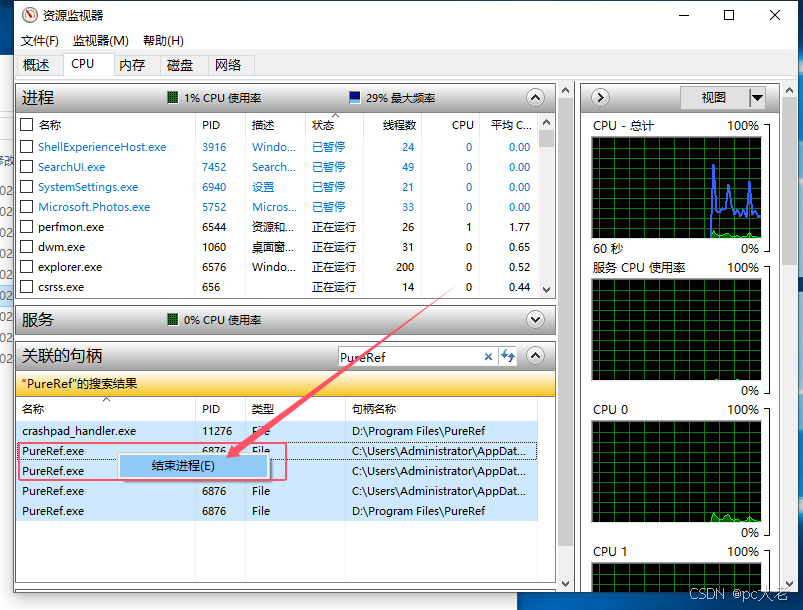Clear the PureRef handle search with the X icon
The height and width of the screenshot is (610, 803).
(x=488, y=356)
